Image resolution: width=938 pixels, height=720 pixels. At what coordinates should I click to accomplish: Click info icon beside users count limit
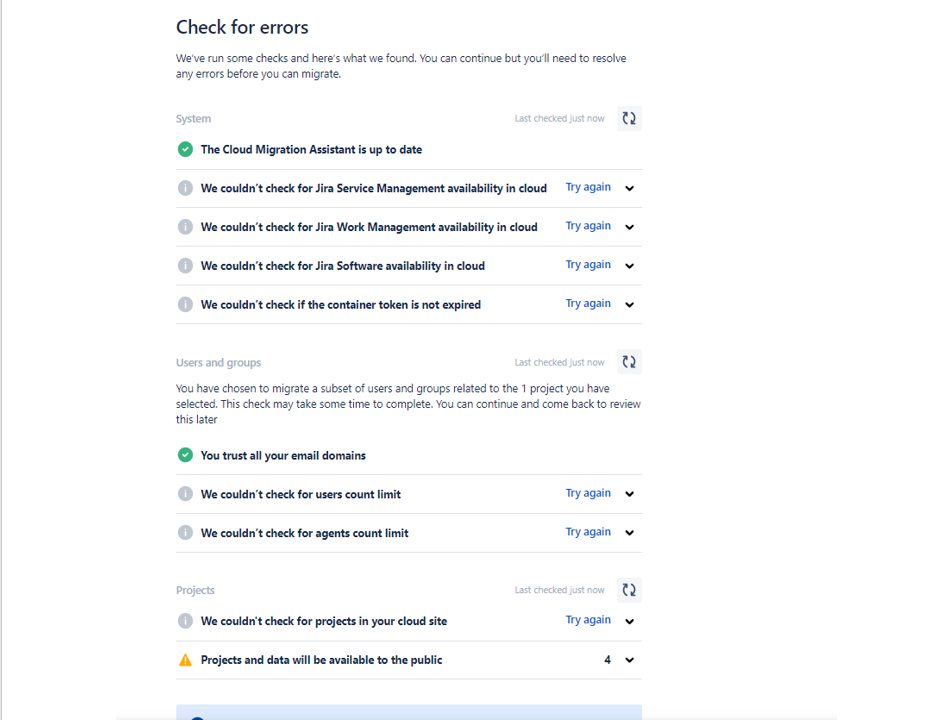pyautogui.click(x=185, y=494)
